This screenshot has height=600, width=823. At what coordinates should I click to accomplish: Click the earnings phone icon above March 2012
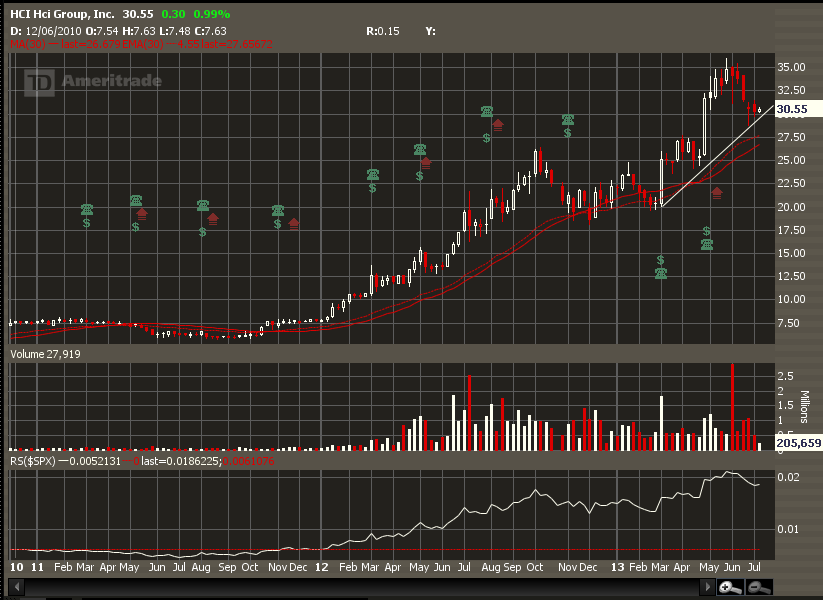[x=373, y=174]
